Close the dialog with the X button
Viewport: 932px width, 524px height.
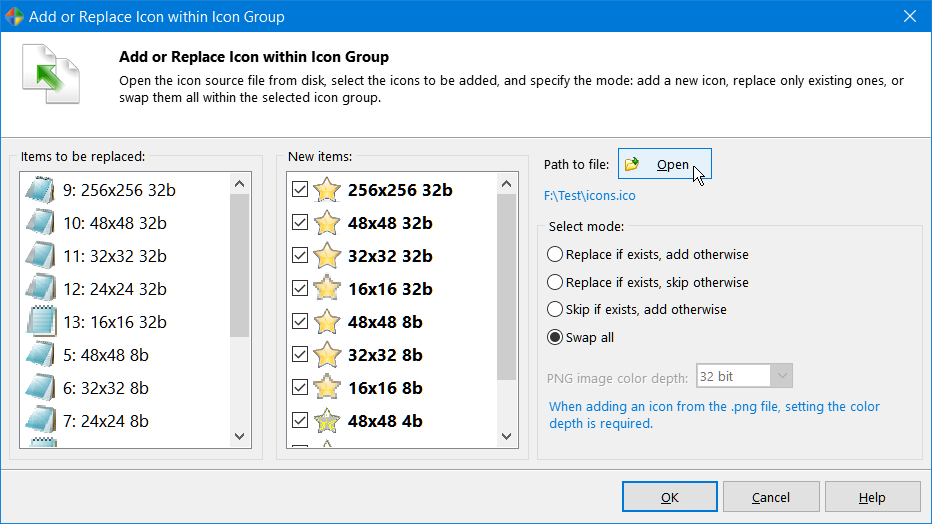910,16
